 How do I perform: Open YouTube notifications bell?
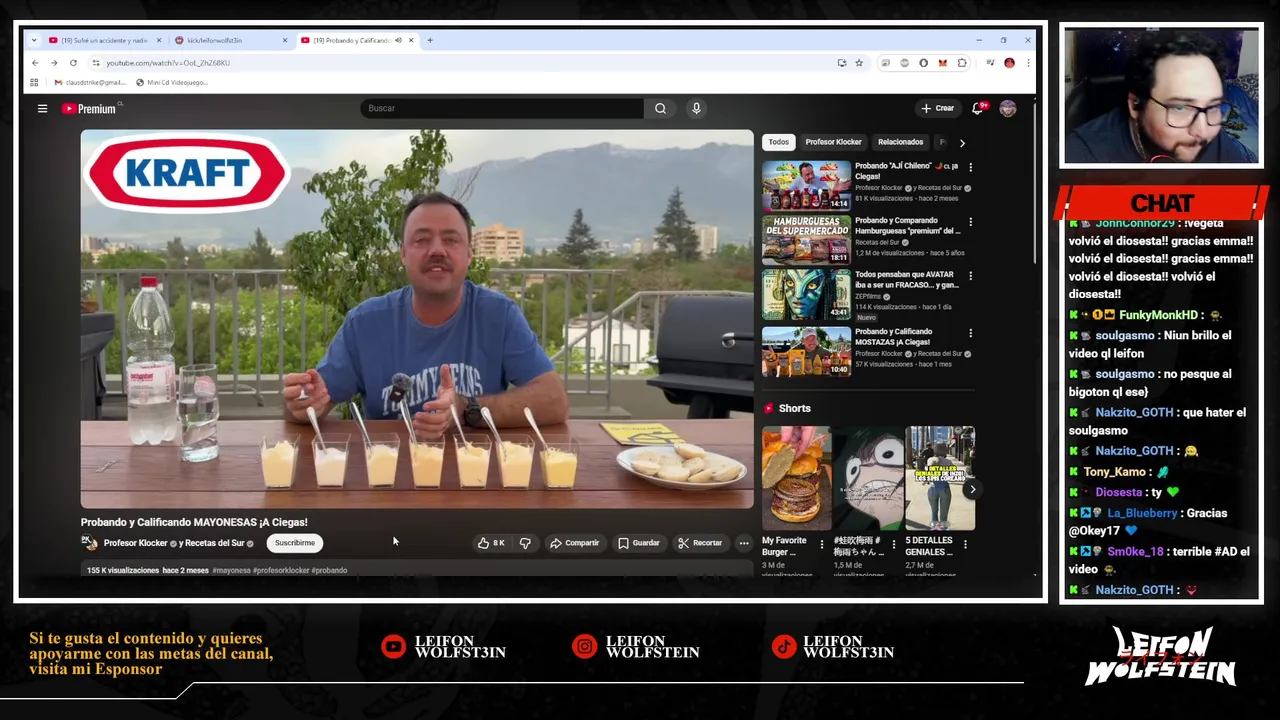click(x=978, y=108)
